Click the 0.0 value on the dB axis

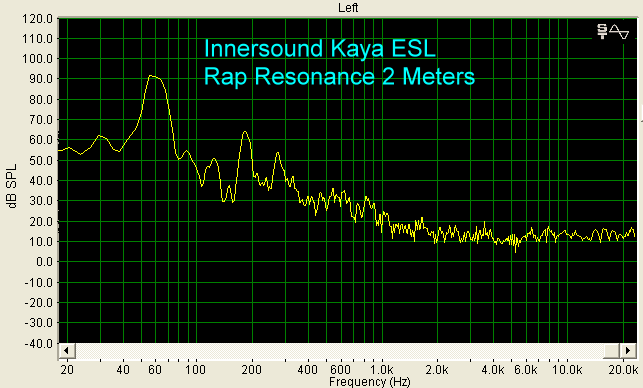[44, 262]
